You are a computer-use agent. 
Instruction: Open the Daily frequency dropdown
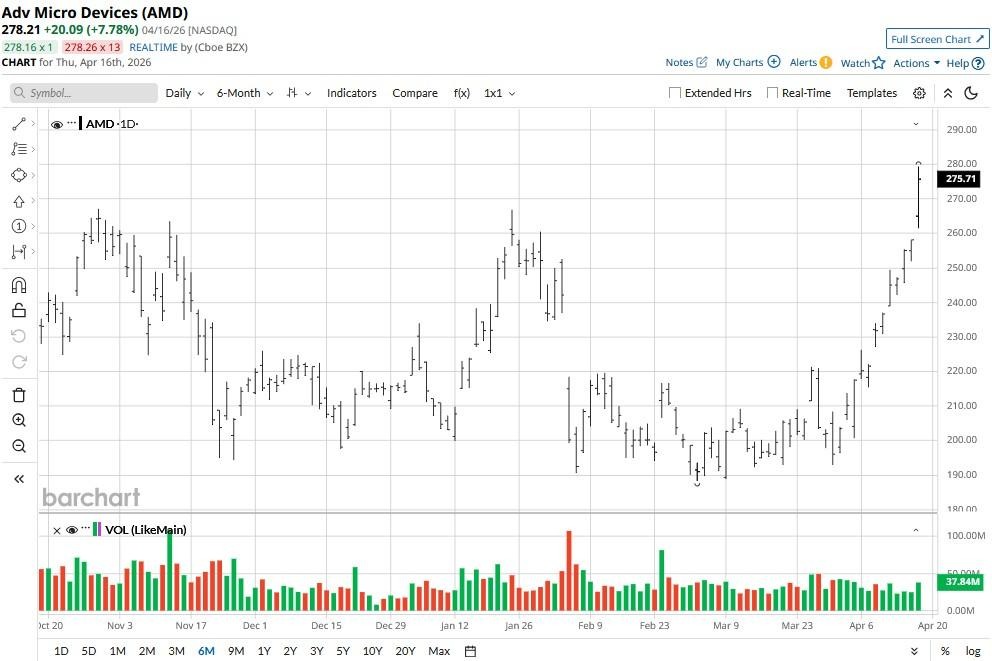pos(185,93)
